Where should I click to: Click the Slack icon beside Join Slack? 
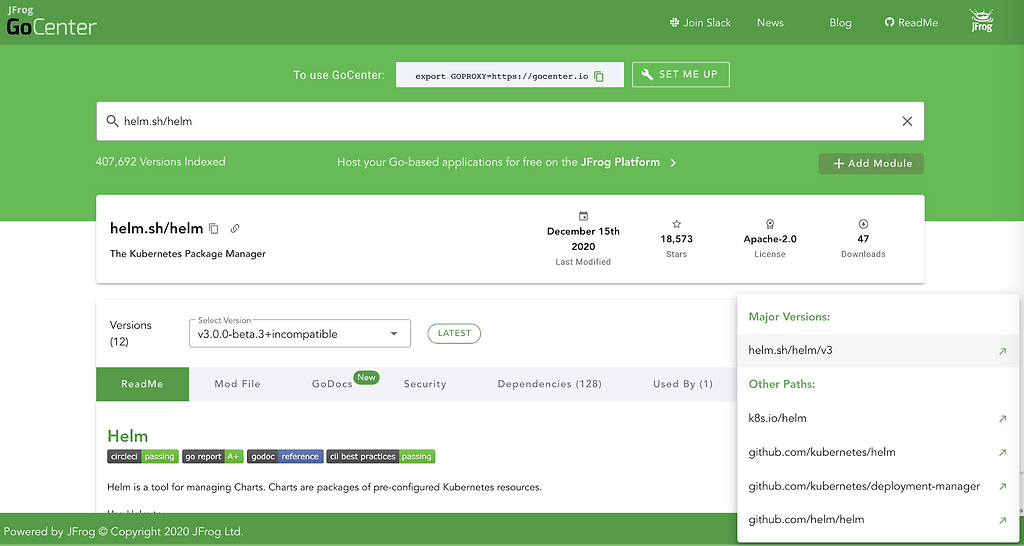tap(675, 23)
